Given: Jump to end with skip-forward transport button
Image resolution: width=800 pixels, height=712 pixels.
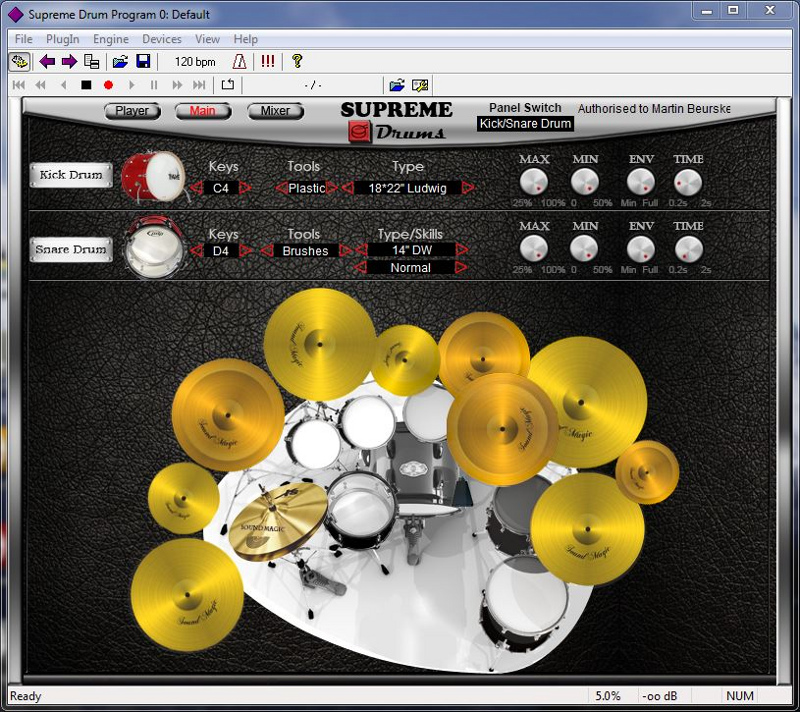Looking at the screenshot, I should (199, 85).
